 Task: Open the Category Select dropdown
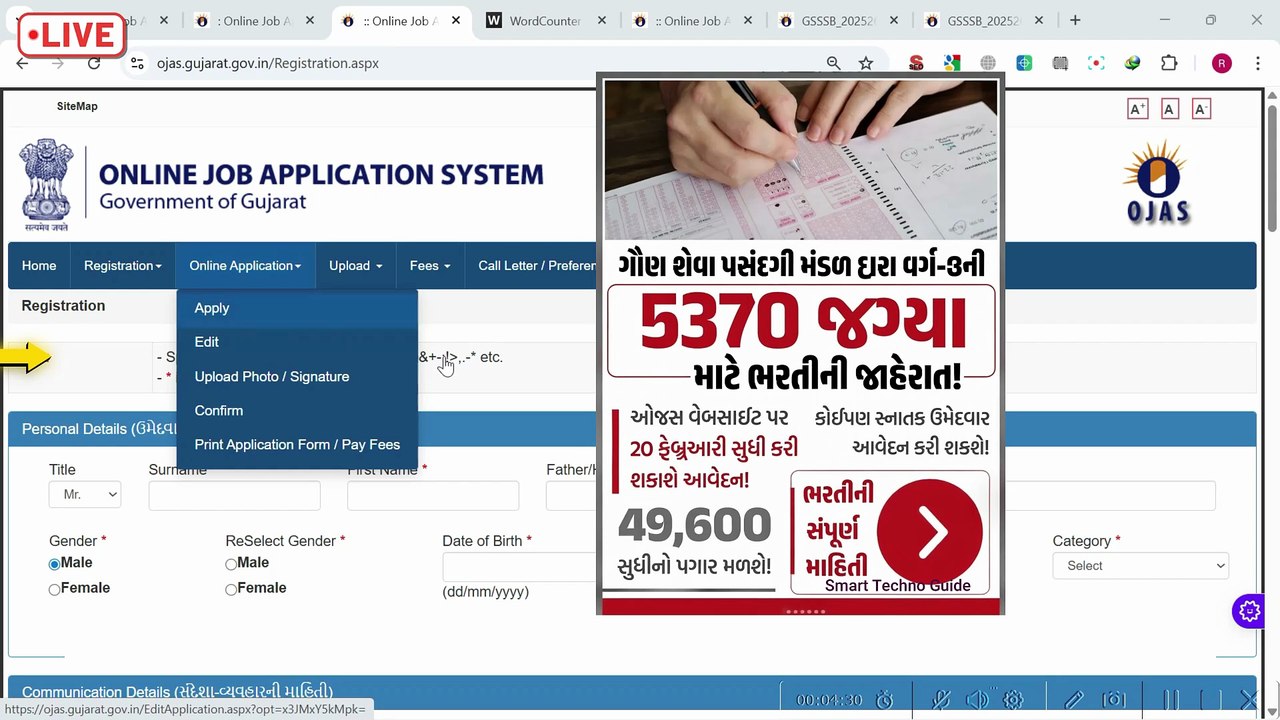click(1141, 566)
